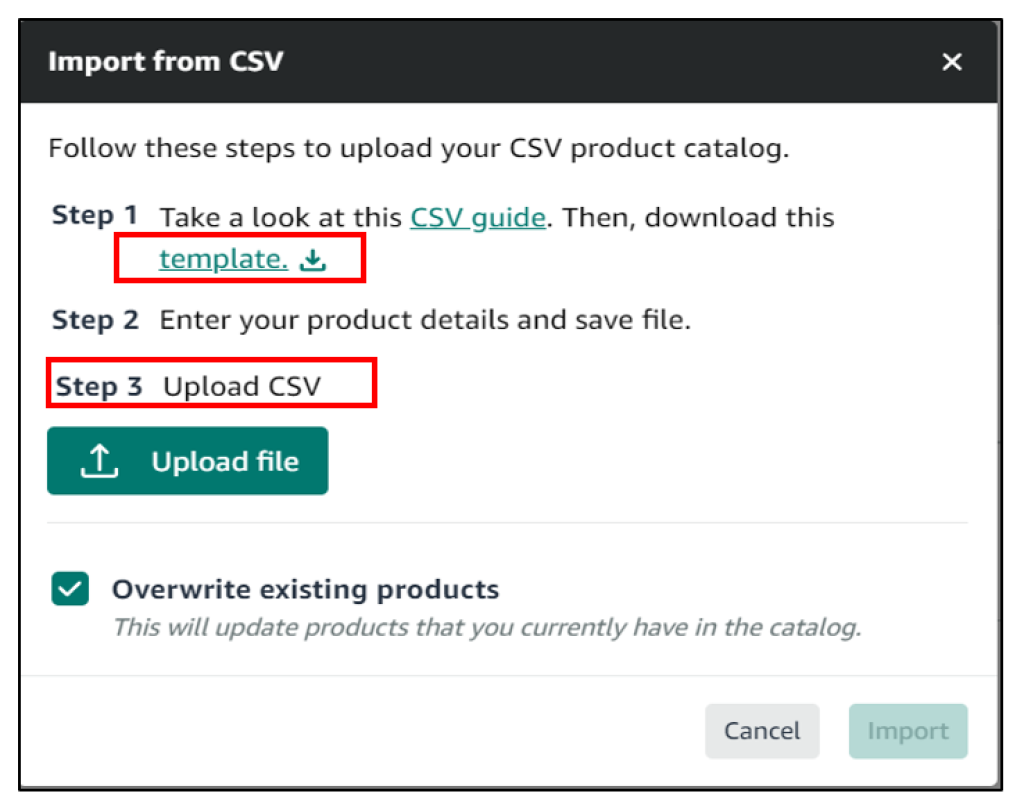
Task: Click the Upload file button
Action: coord(187,460)
